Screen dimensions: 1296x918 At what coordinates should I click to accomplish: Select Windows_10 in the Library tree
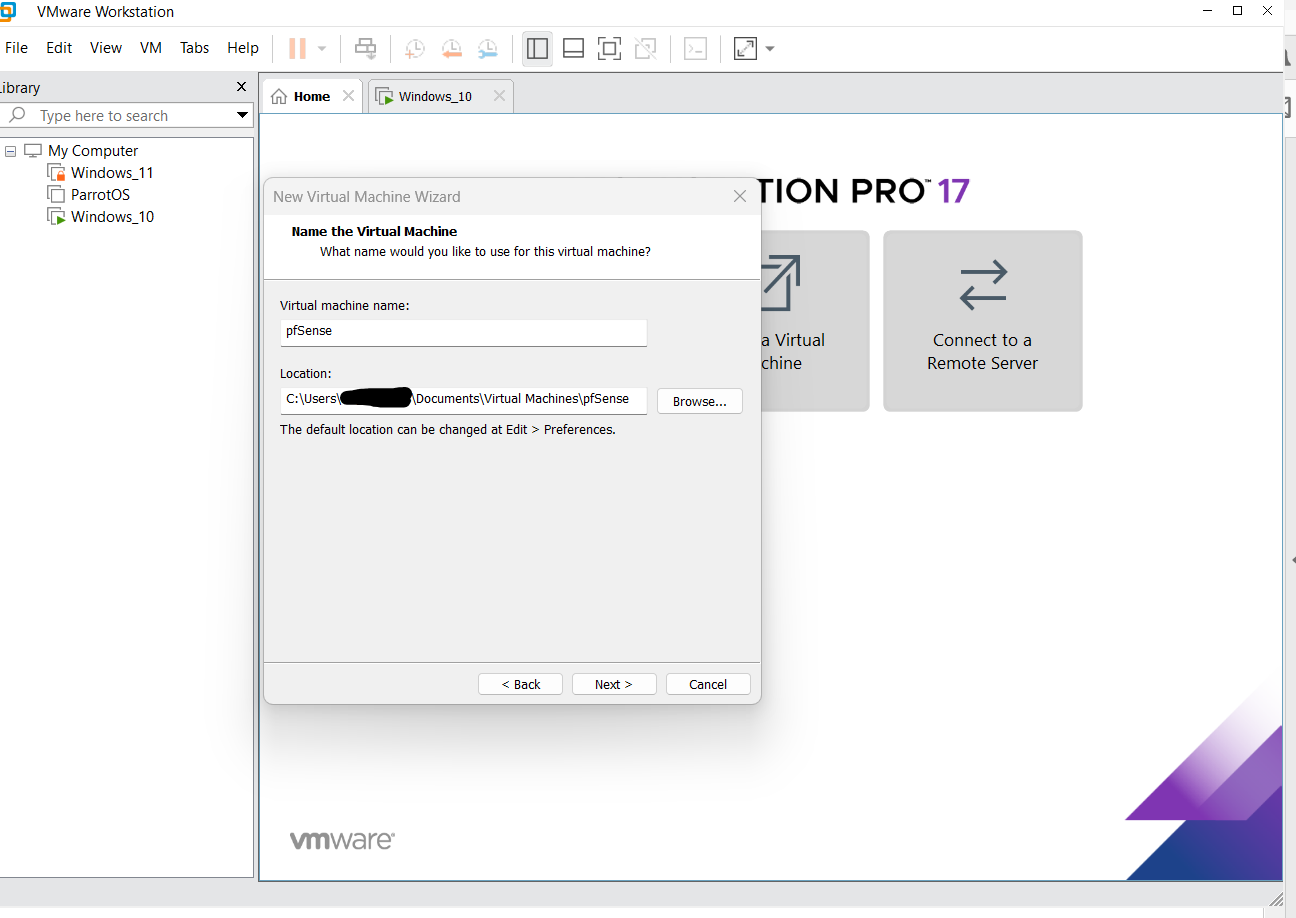112,217
